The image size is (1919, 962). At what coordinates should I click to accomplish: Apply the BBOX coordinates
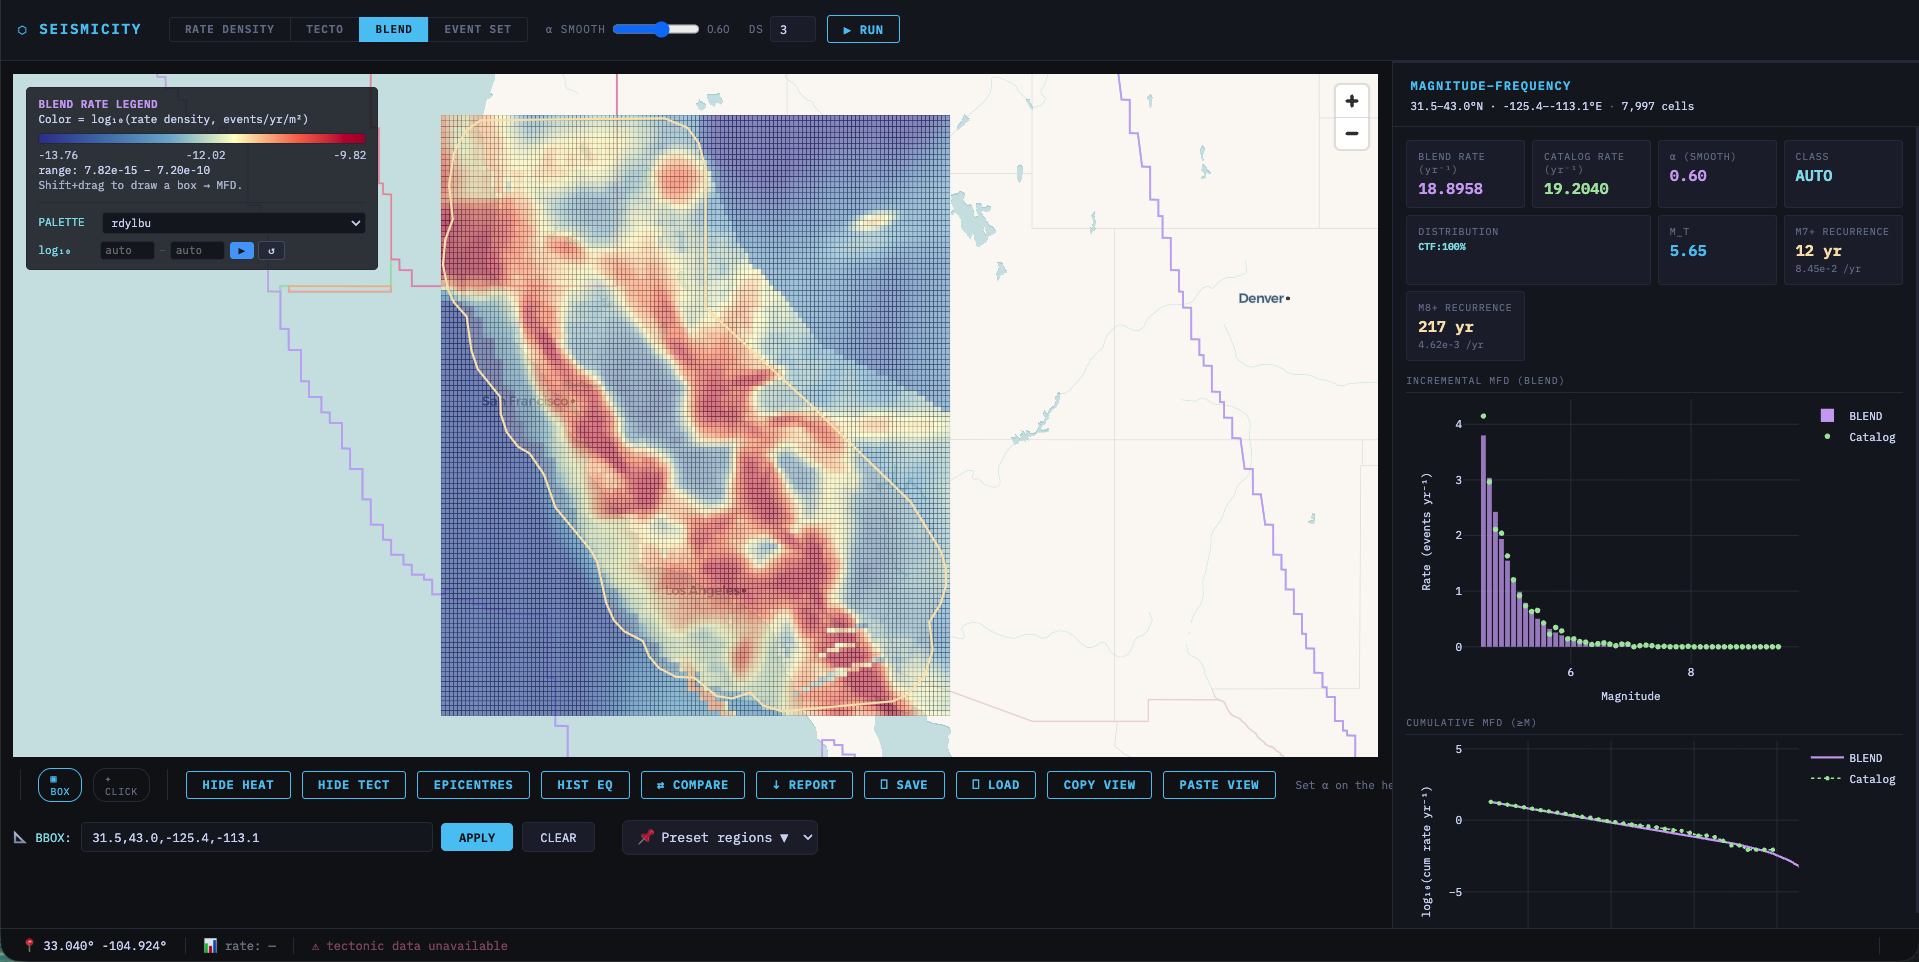click(x=477, y=837)
